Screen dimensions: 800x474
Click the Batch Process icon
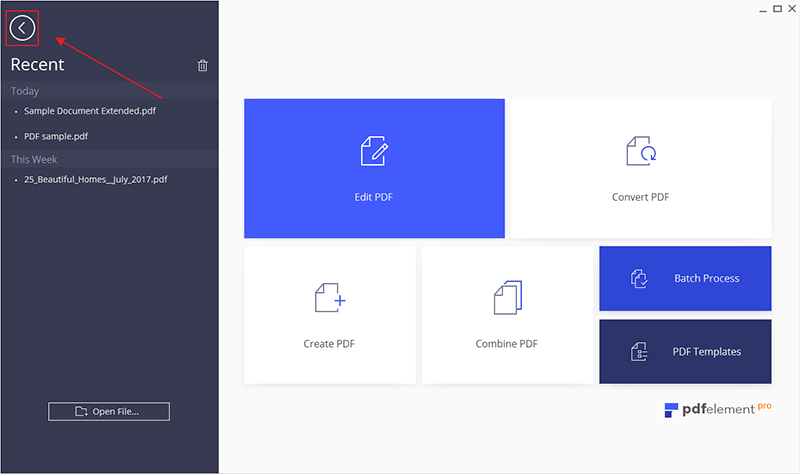[639, 279]
